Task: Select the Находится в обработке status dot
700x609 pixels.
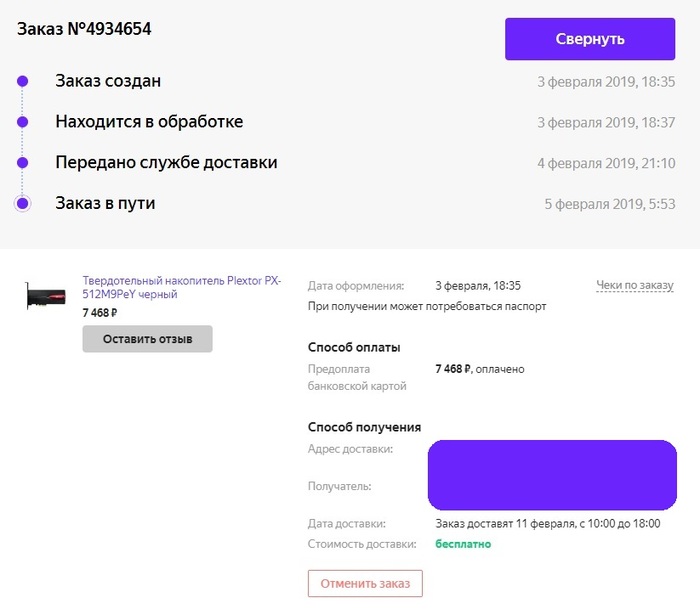Action: pyautogui.click(x=23, y=122)
